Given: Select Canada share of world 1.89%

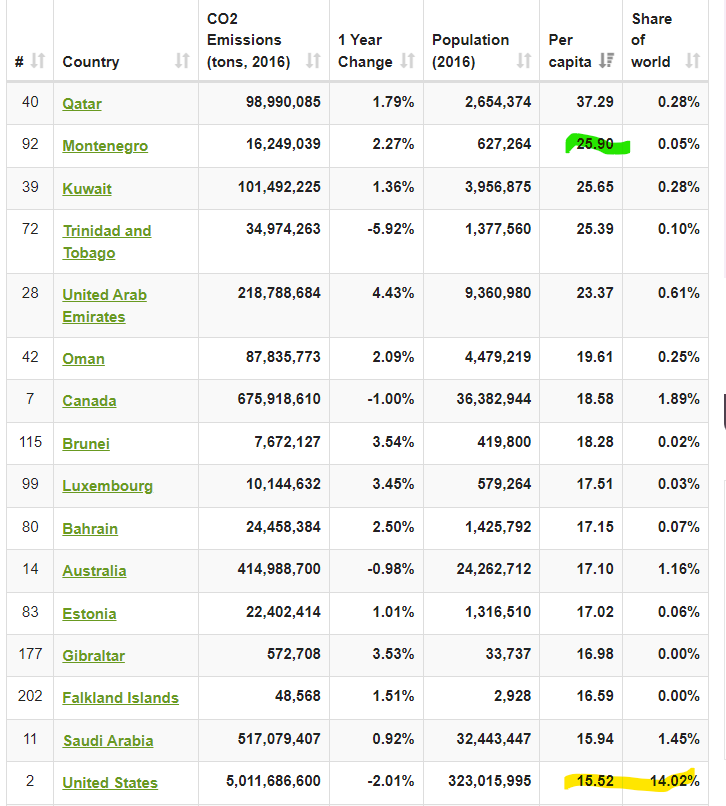Looking at the screenshot, I should pos(679,399).
